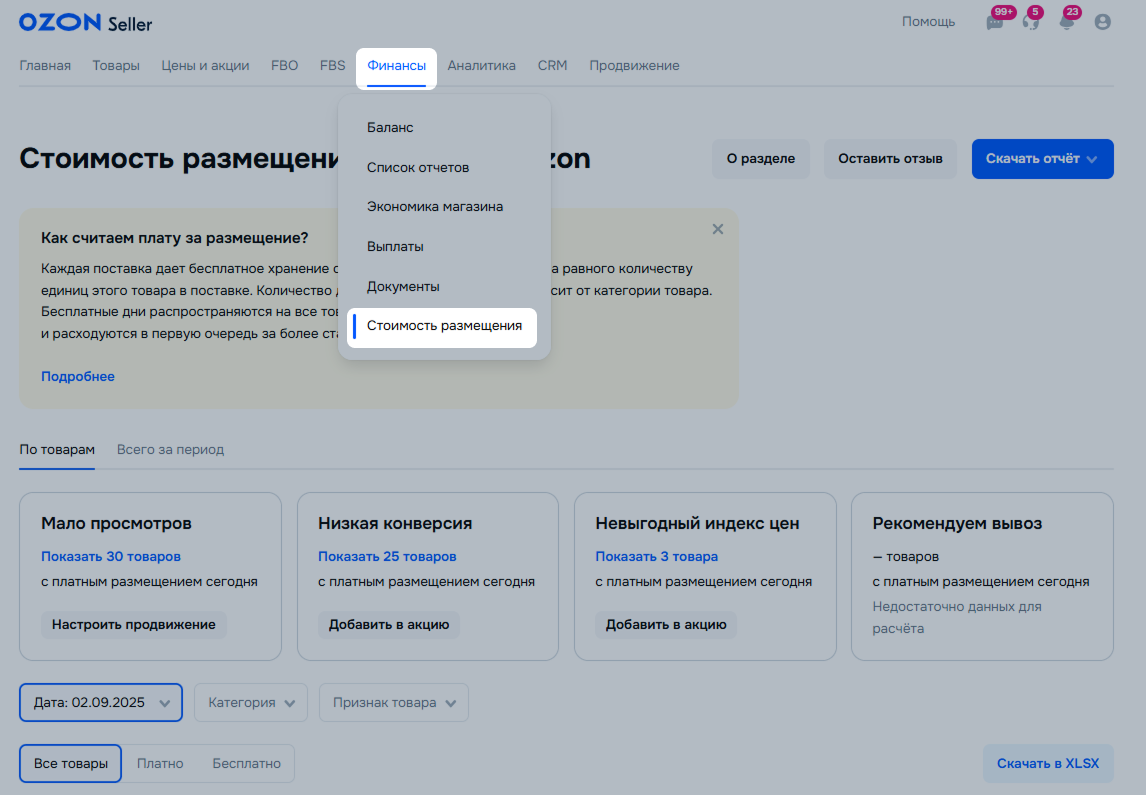Click the Настроить продвижение button

pos(134,625)
